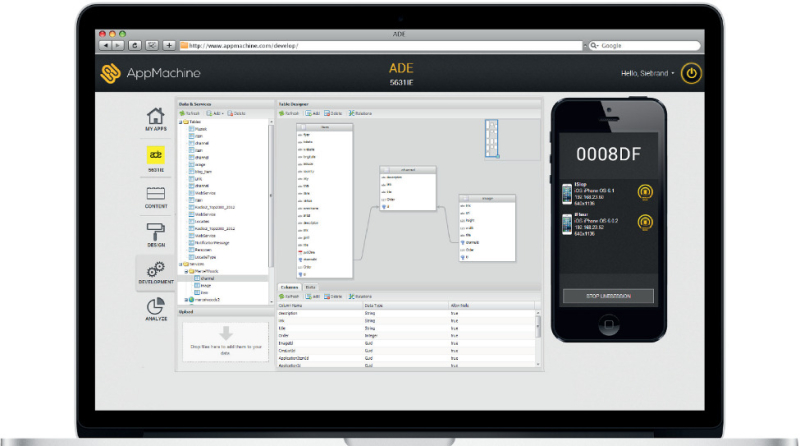
Task: Click Delete in Data & Services toolbar
Action: click(x=237, y=113)
